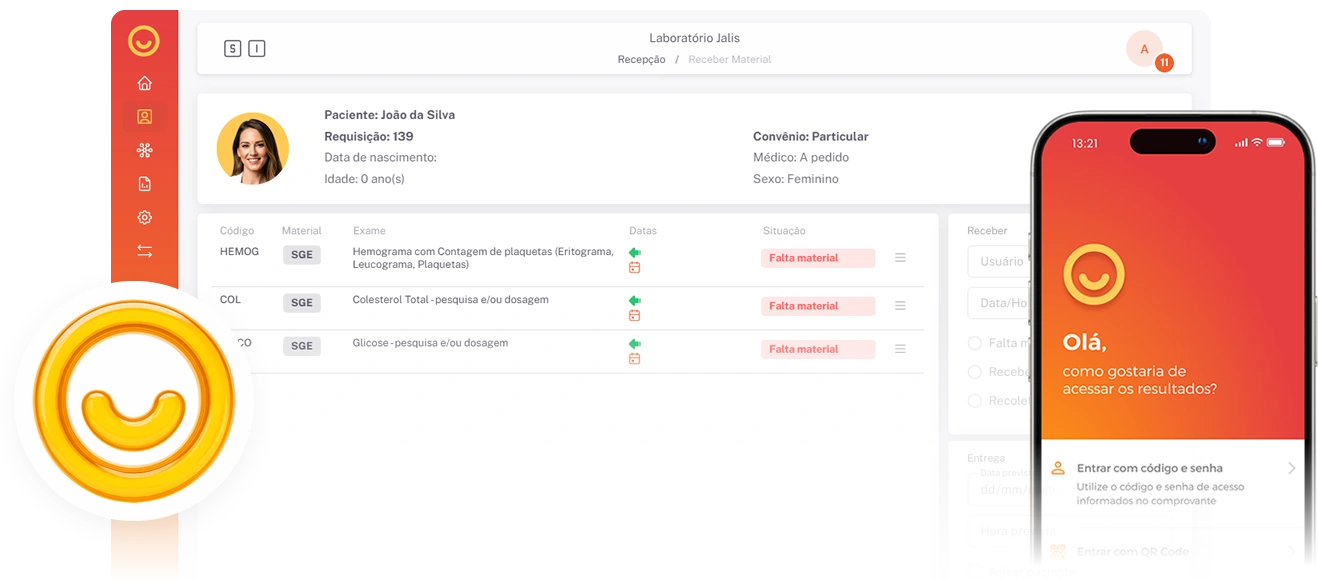
Task: Click the dd/mm delivery date field
Action: 1000,490
